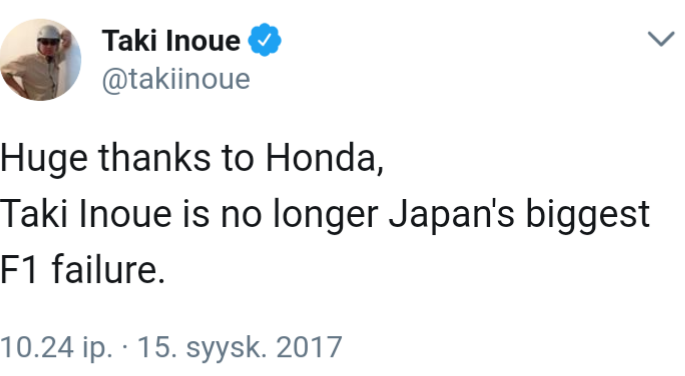This screenshot has width=685, height=376.
Task: Click the blue verified badge icon
Action: click(264, 40)
